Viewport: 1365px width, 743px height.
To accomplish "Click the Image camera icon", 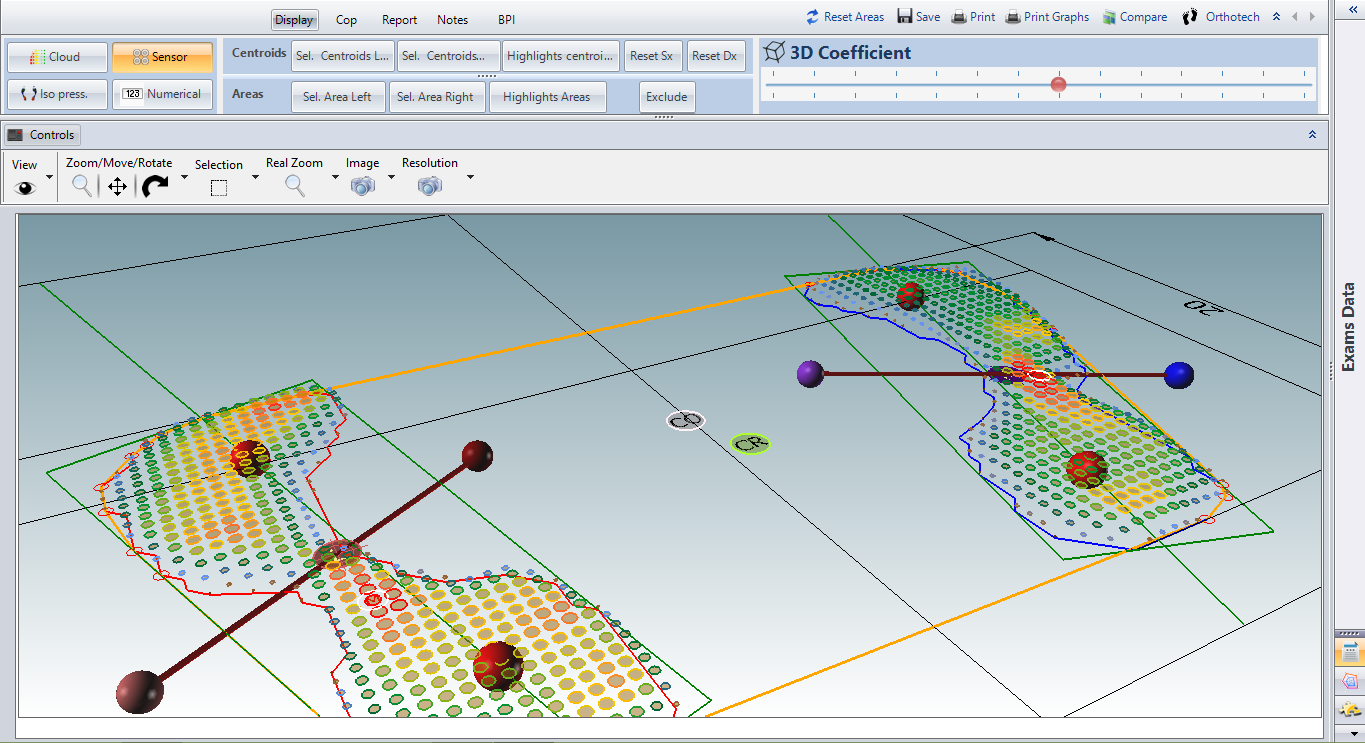I will tap(363, 186).
